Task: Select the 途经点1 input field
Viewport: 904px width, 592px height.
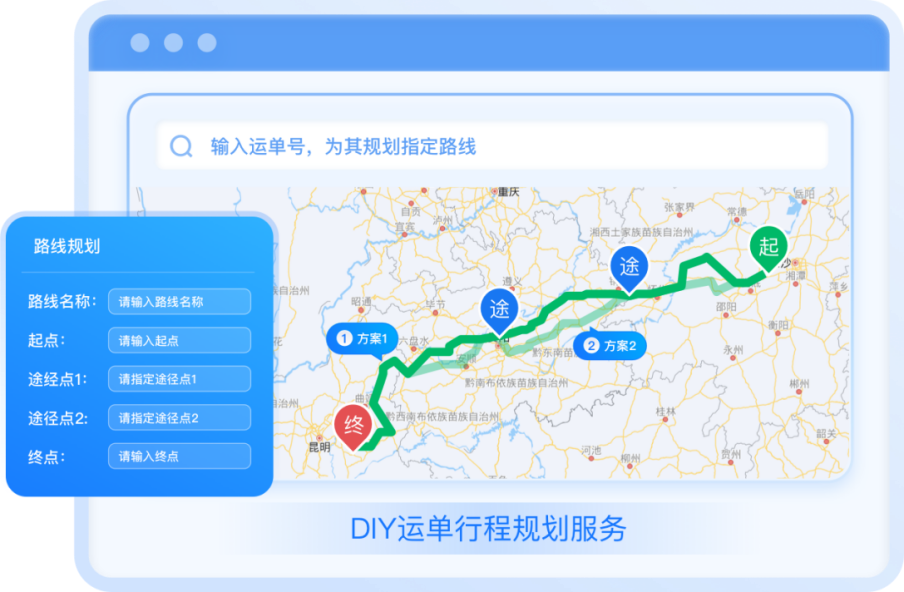Action: (179, 379)
